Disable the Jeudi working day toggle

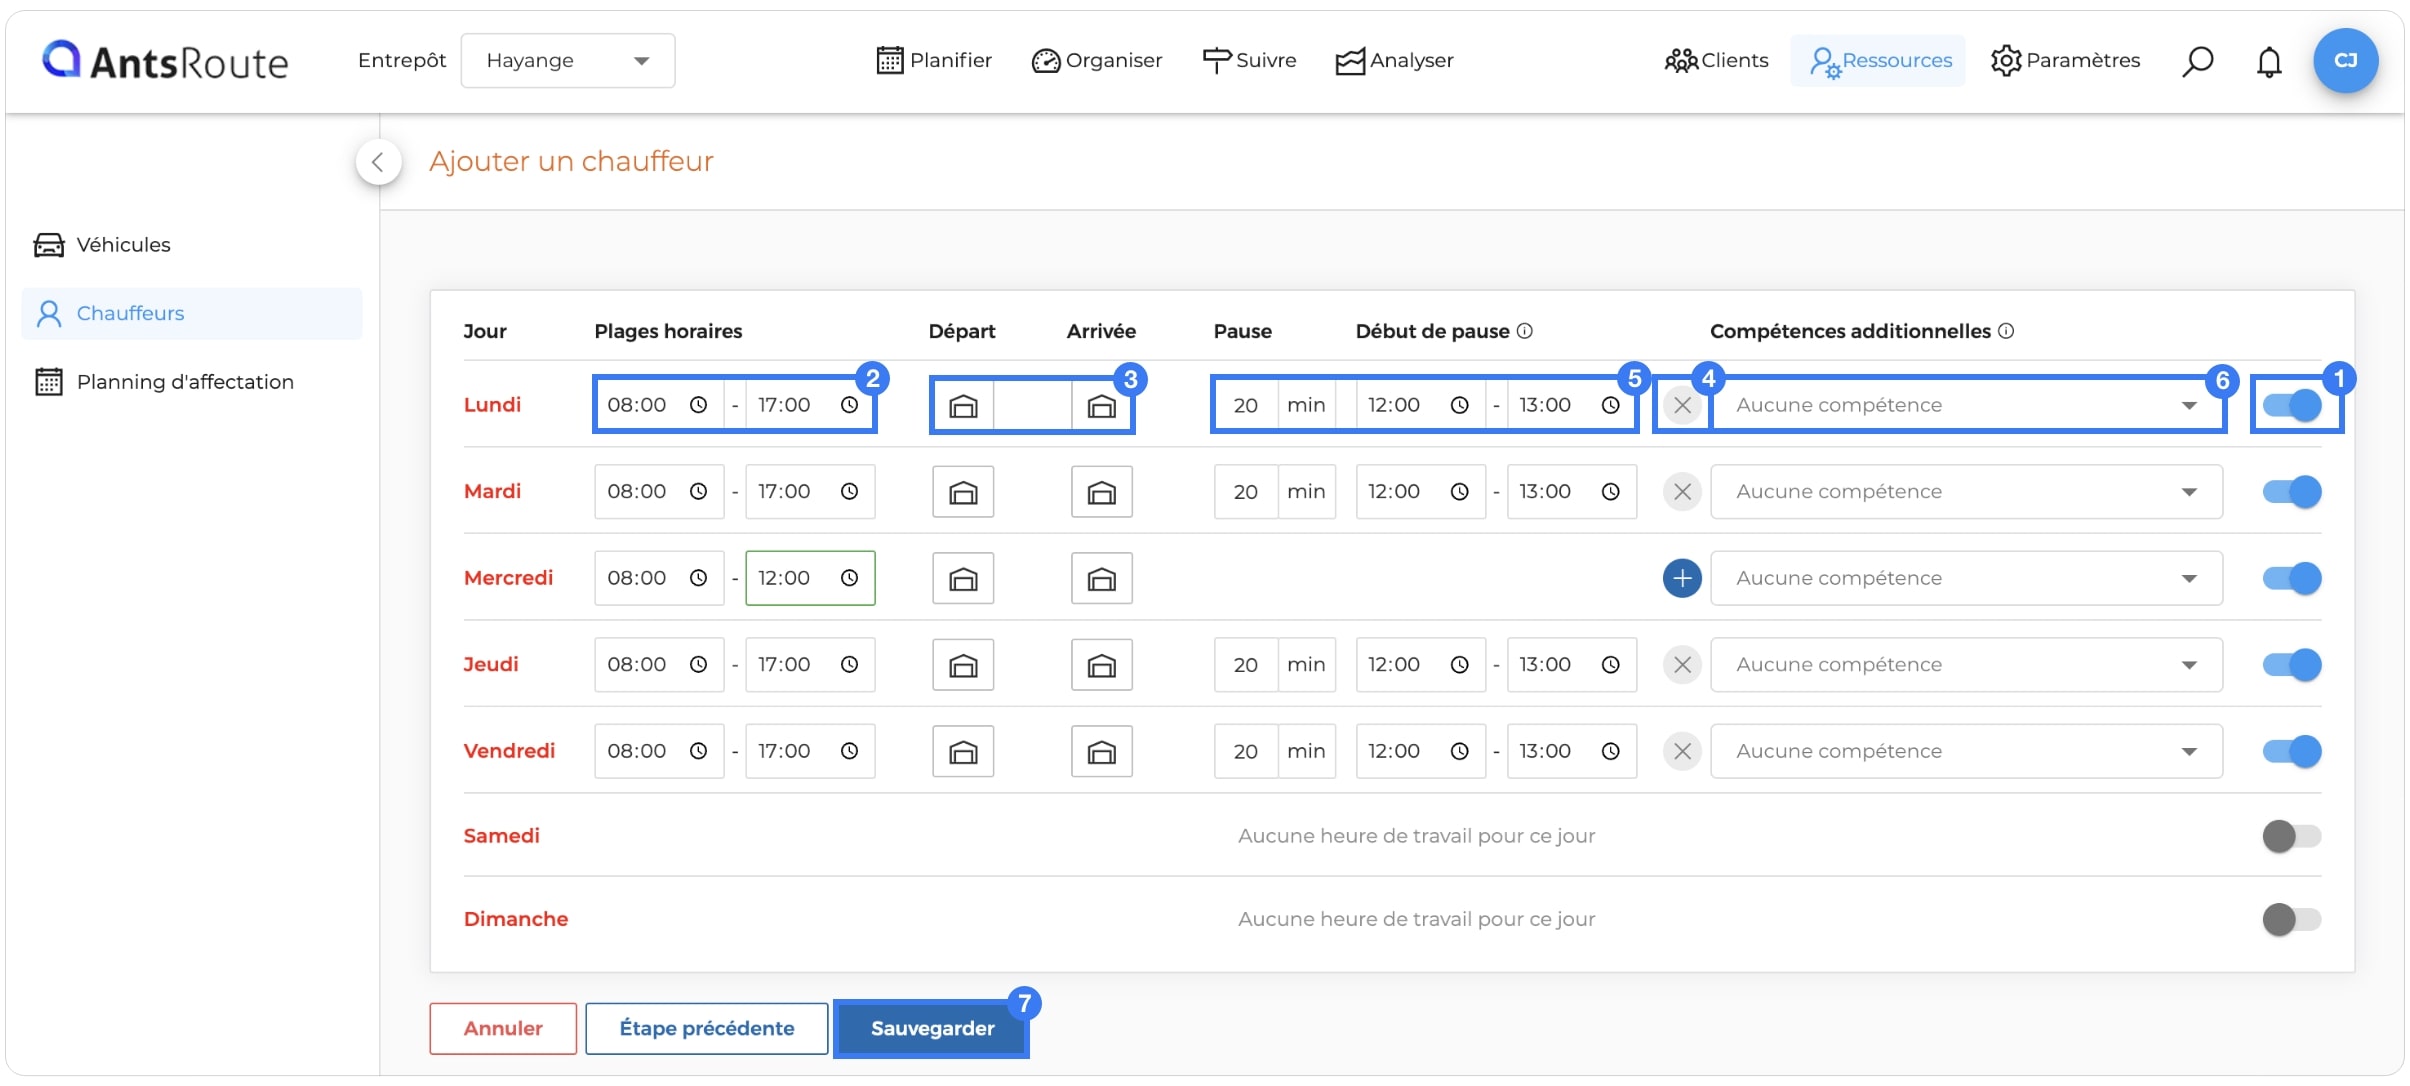point(2292,665)
